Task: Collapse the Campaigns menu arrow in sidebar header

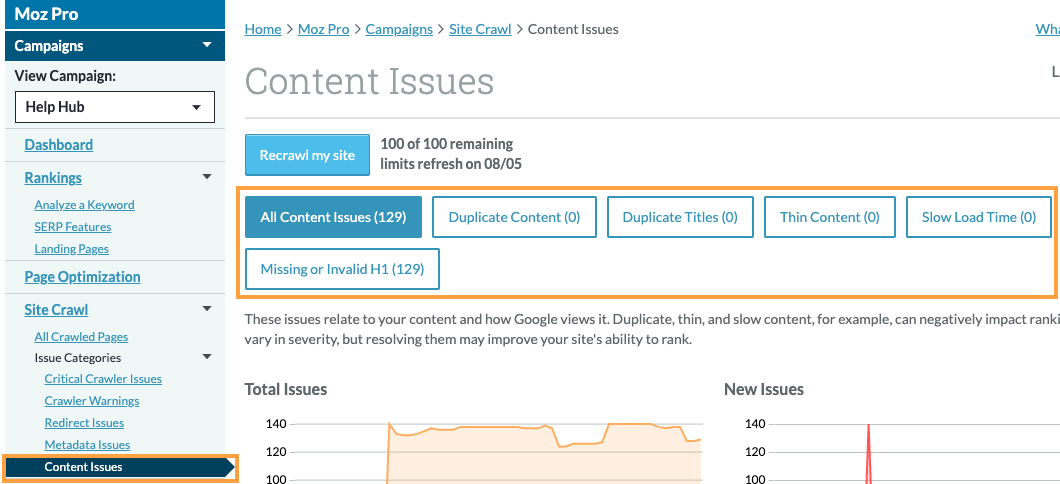Action: coord(207,45)
